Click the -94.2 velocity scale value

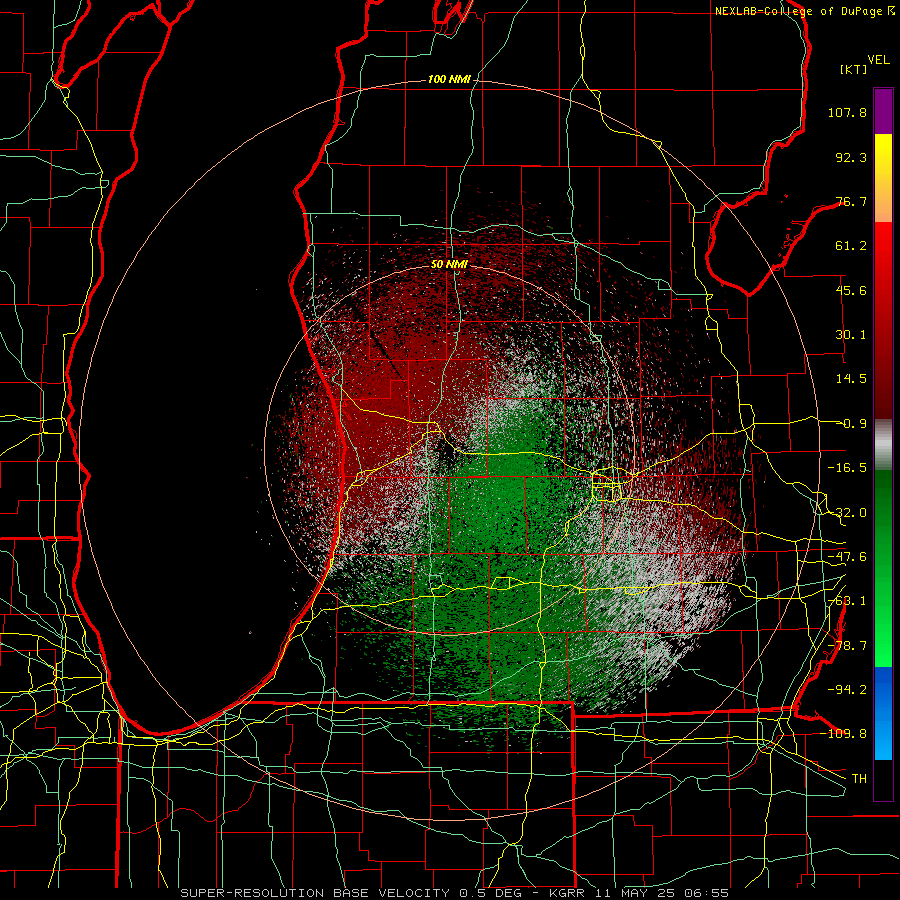[847, 689]
